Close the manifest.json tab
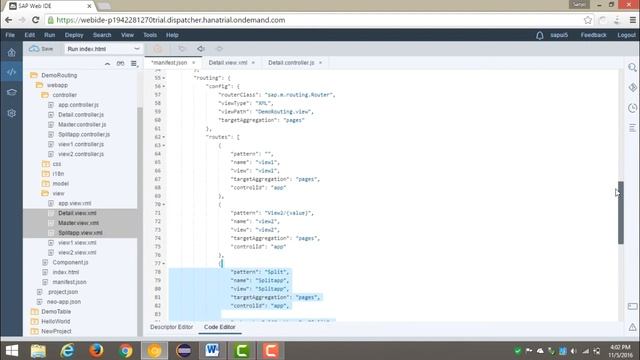The width and height of the screenshot is (640, 360). 193,62
